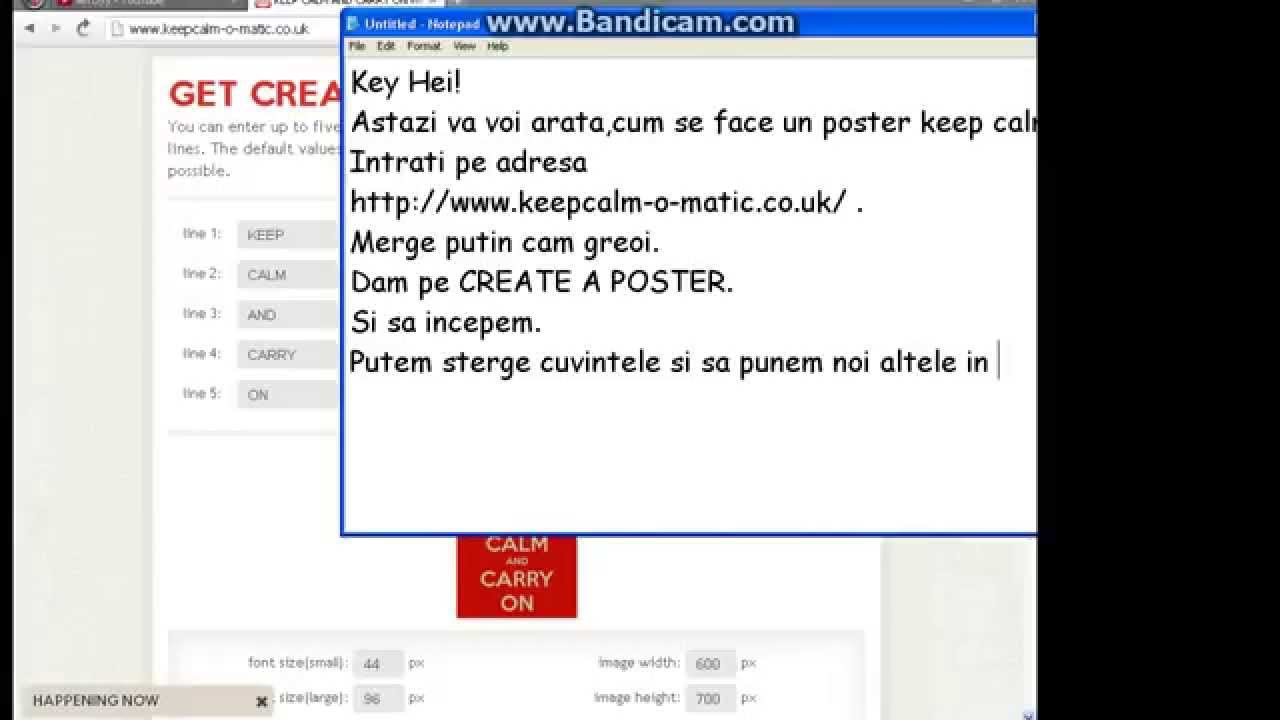The image size is (1280, 720).
Task: Click the line 1 field containing KEEP
Action: [x=289, y=235]
